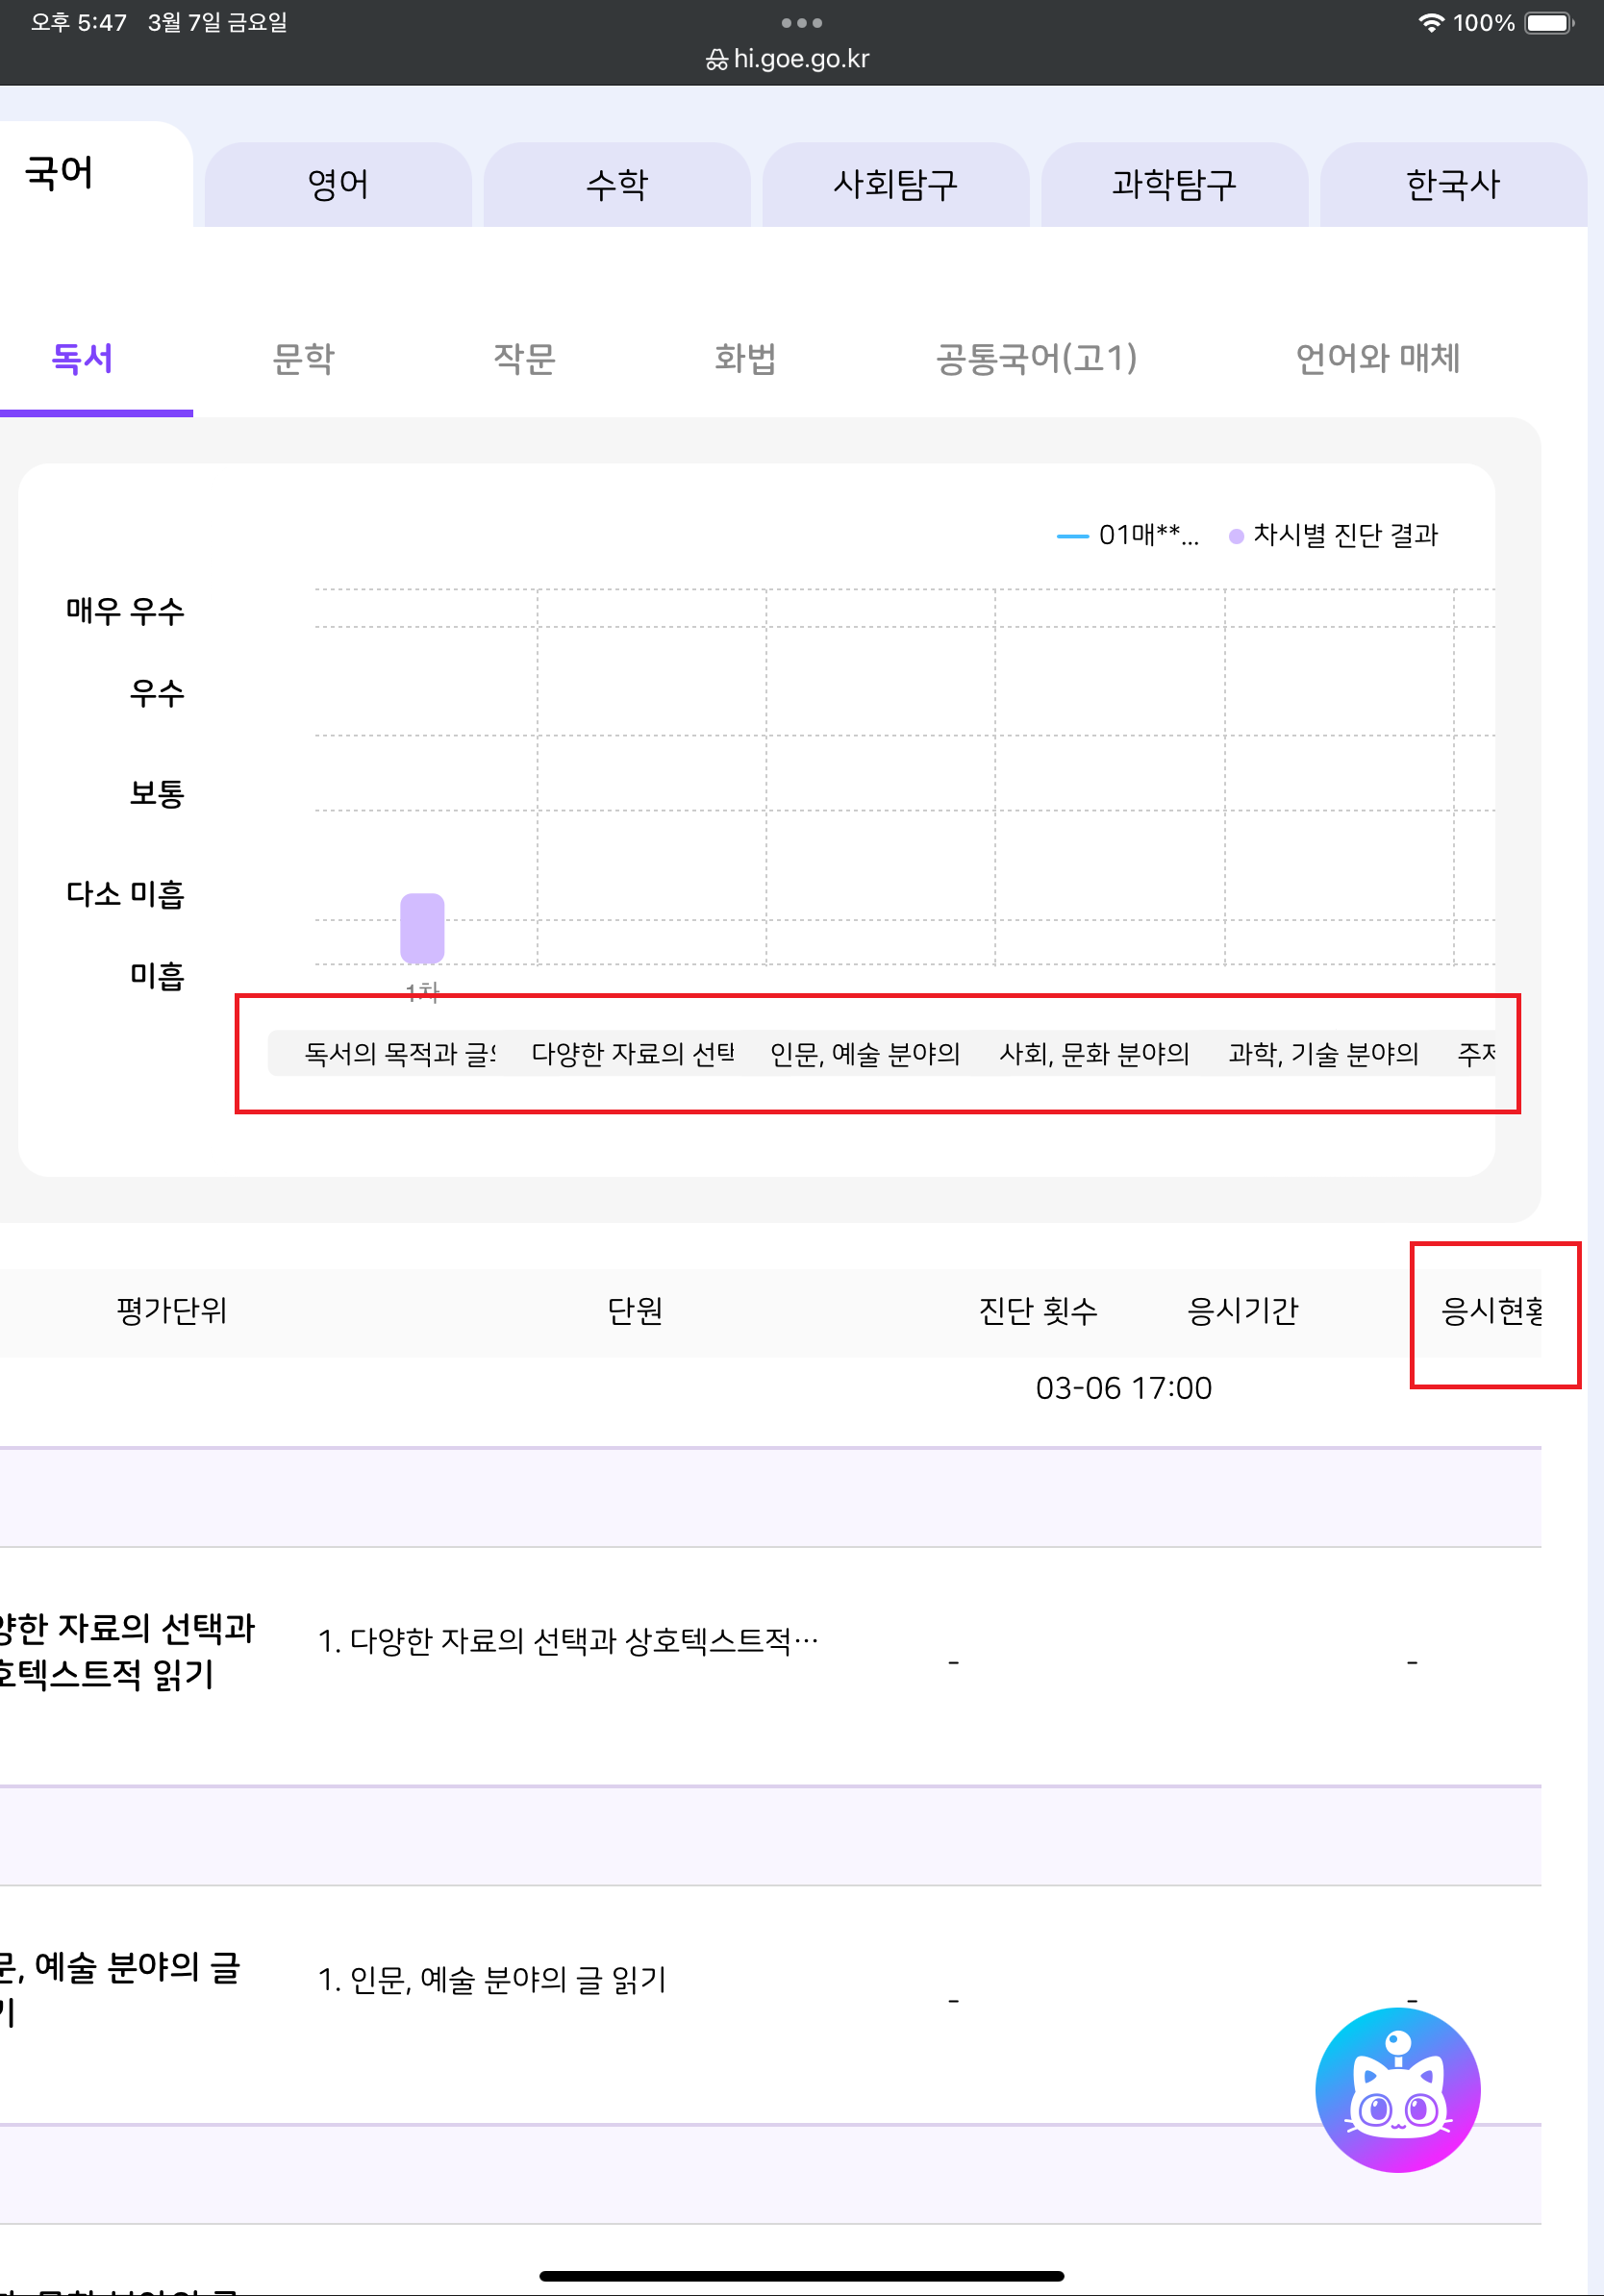Select the 한국사 subject tab

(1452, 185)
